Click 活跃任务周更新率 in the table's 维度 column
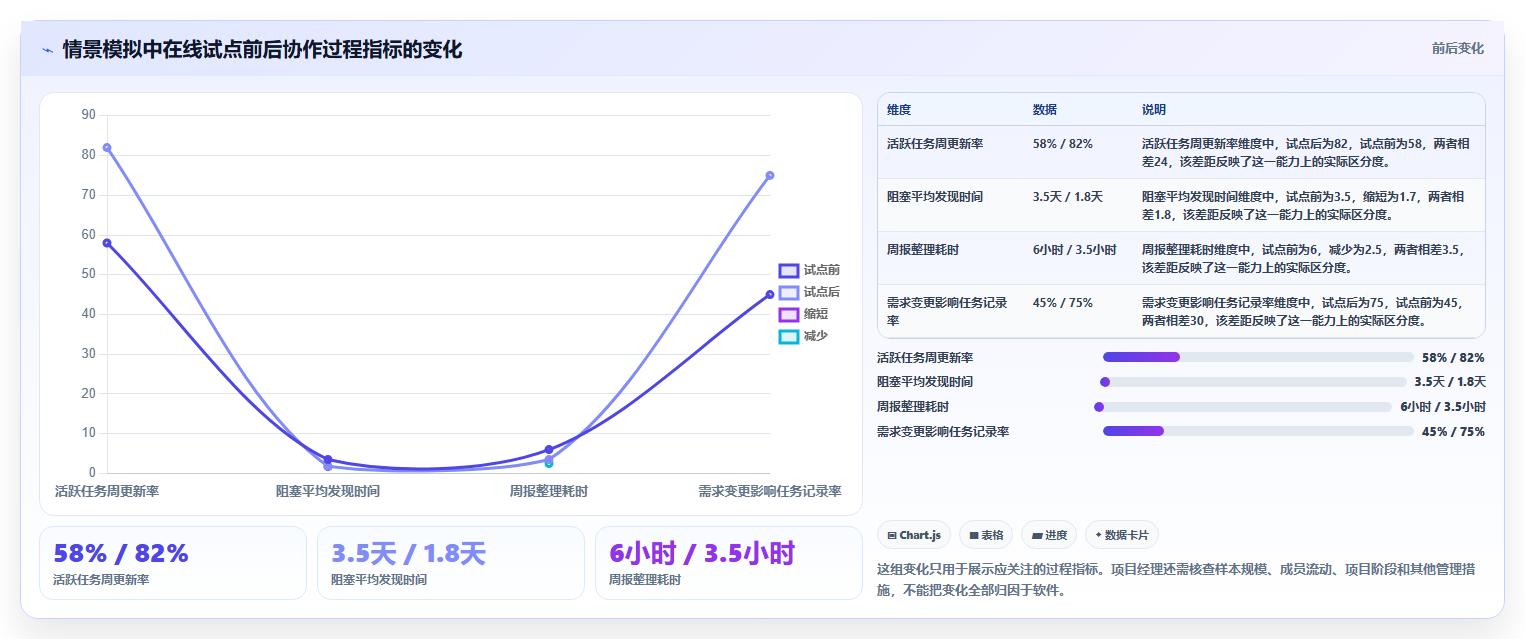Screen dimensions: 1525x639 pyautogui.click(x=935, y=144)
